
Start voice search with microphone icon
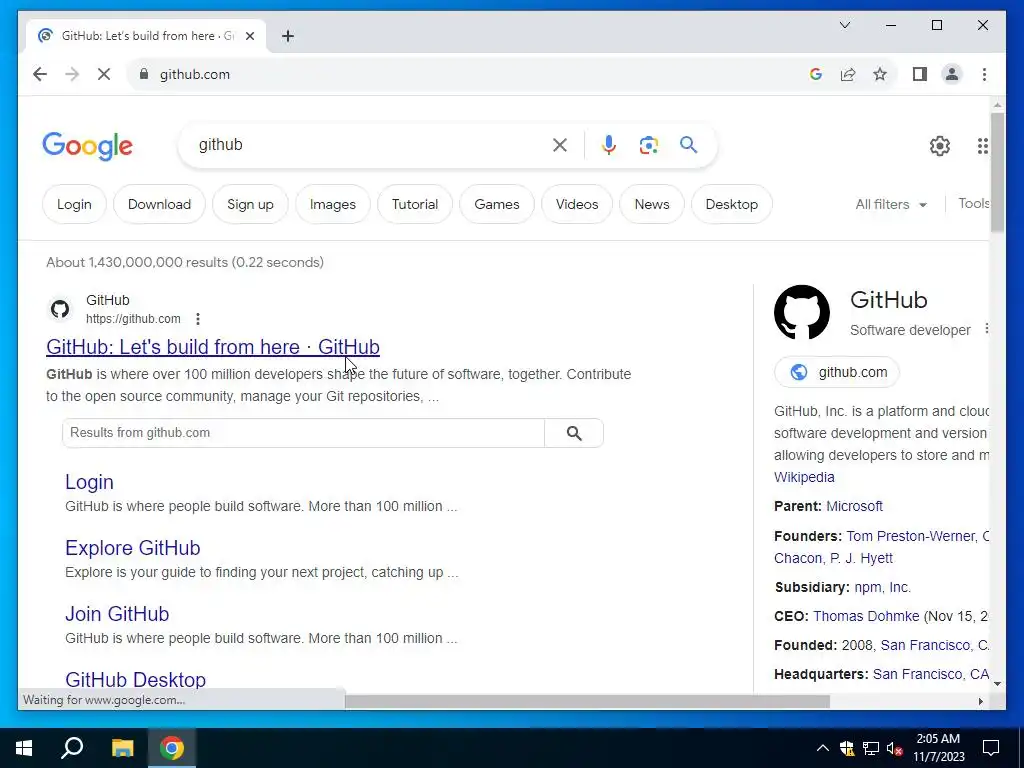[x=609, y=145]
